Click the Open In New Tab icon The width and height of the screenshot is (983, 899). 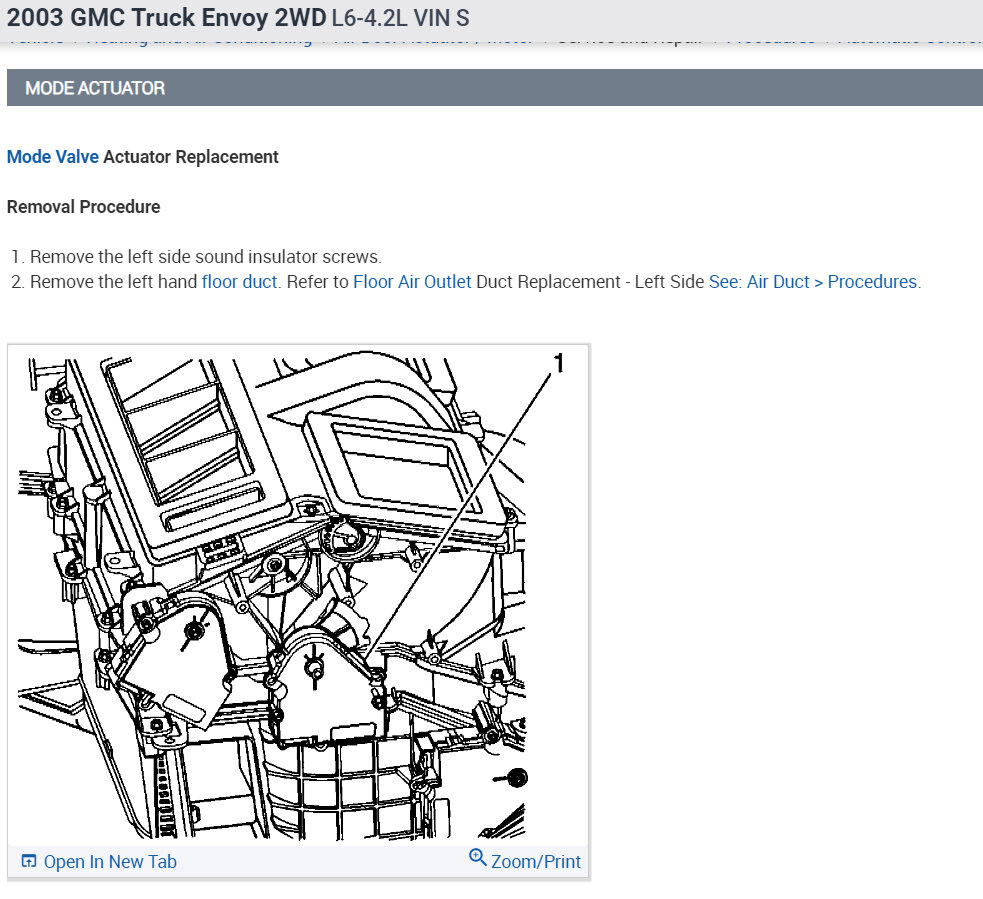[x=29, y=861]
